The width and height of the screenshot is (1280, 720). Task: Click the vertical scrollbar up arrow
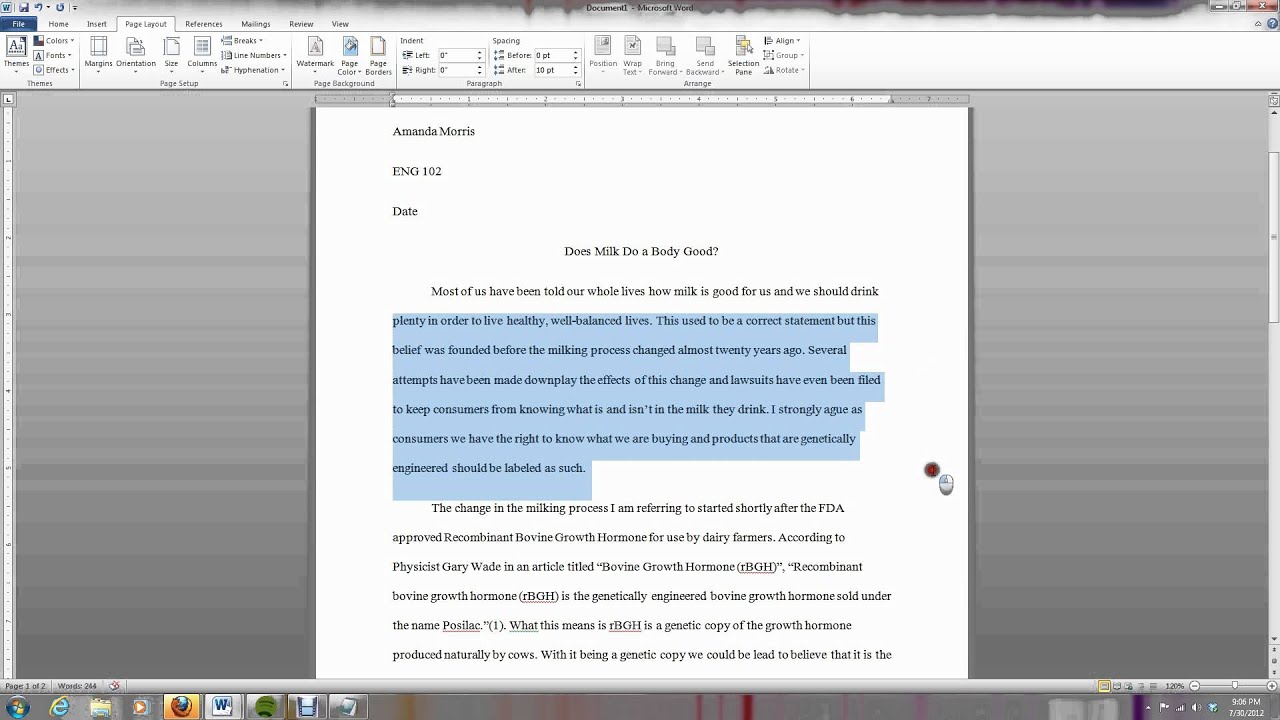(1273, 111)
